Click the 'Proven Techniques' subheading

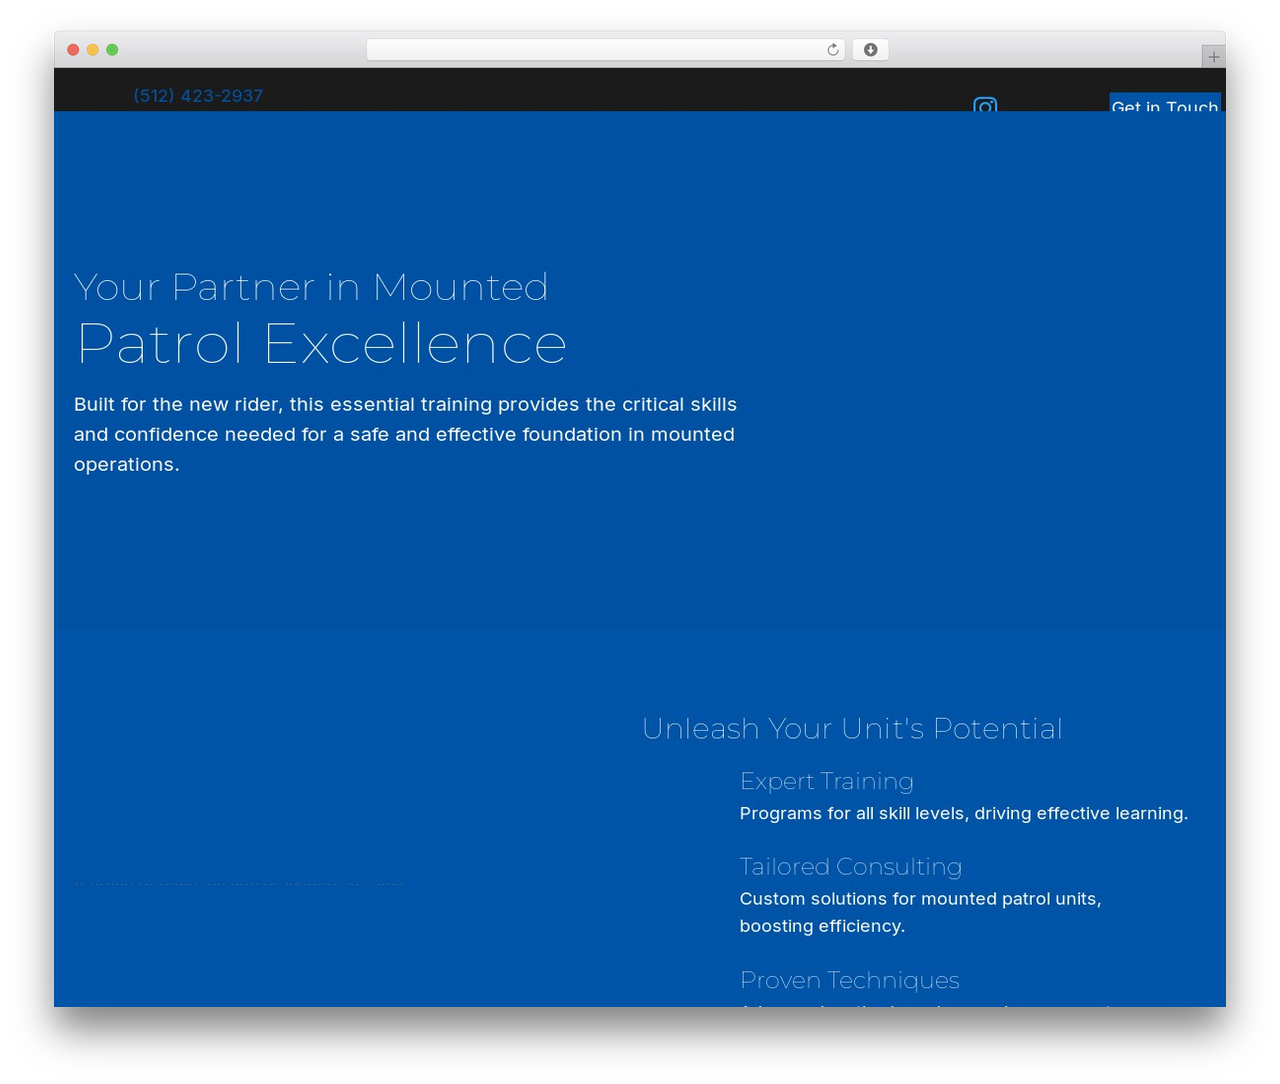(x=850, y=980)
